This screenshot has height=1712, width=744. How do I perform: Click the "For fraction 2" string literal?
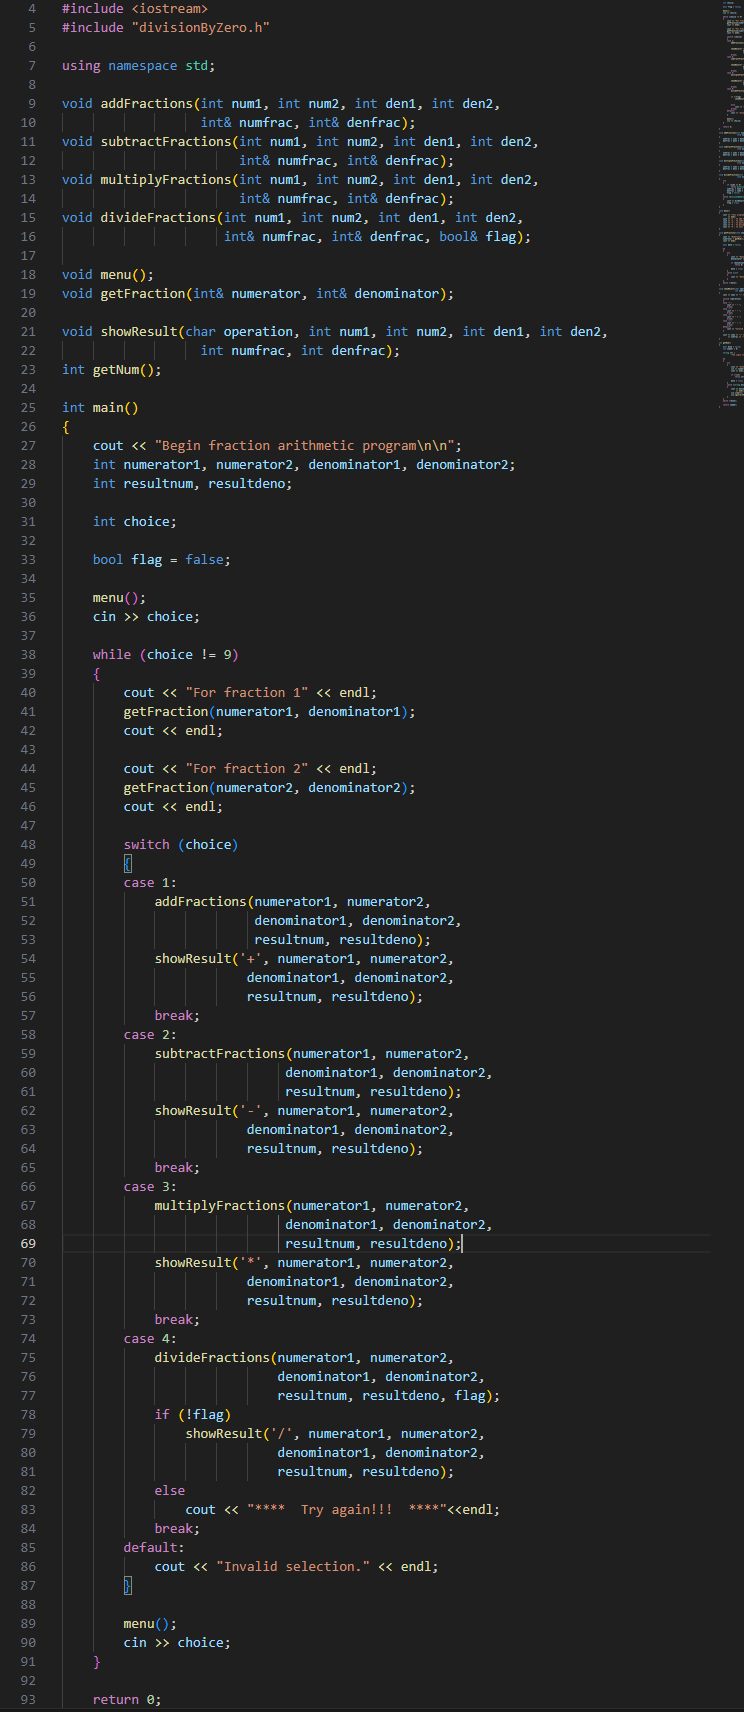247,768
